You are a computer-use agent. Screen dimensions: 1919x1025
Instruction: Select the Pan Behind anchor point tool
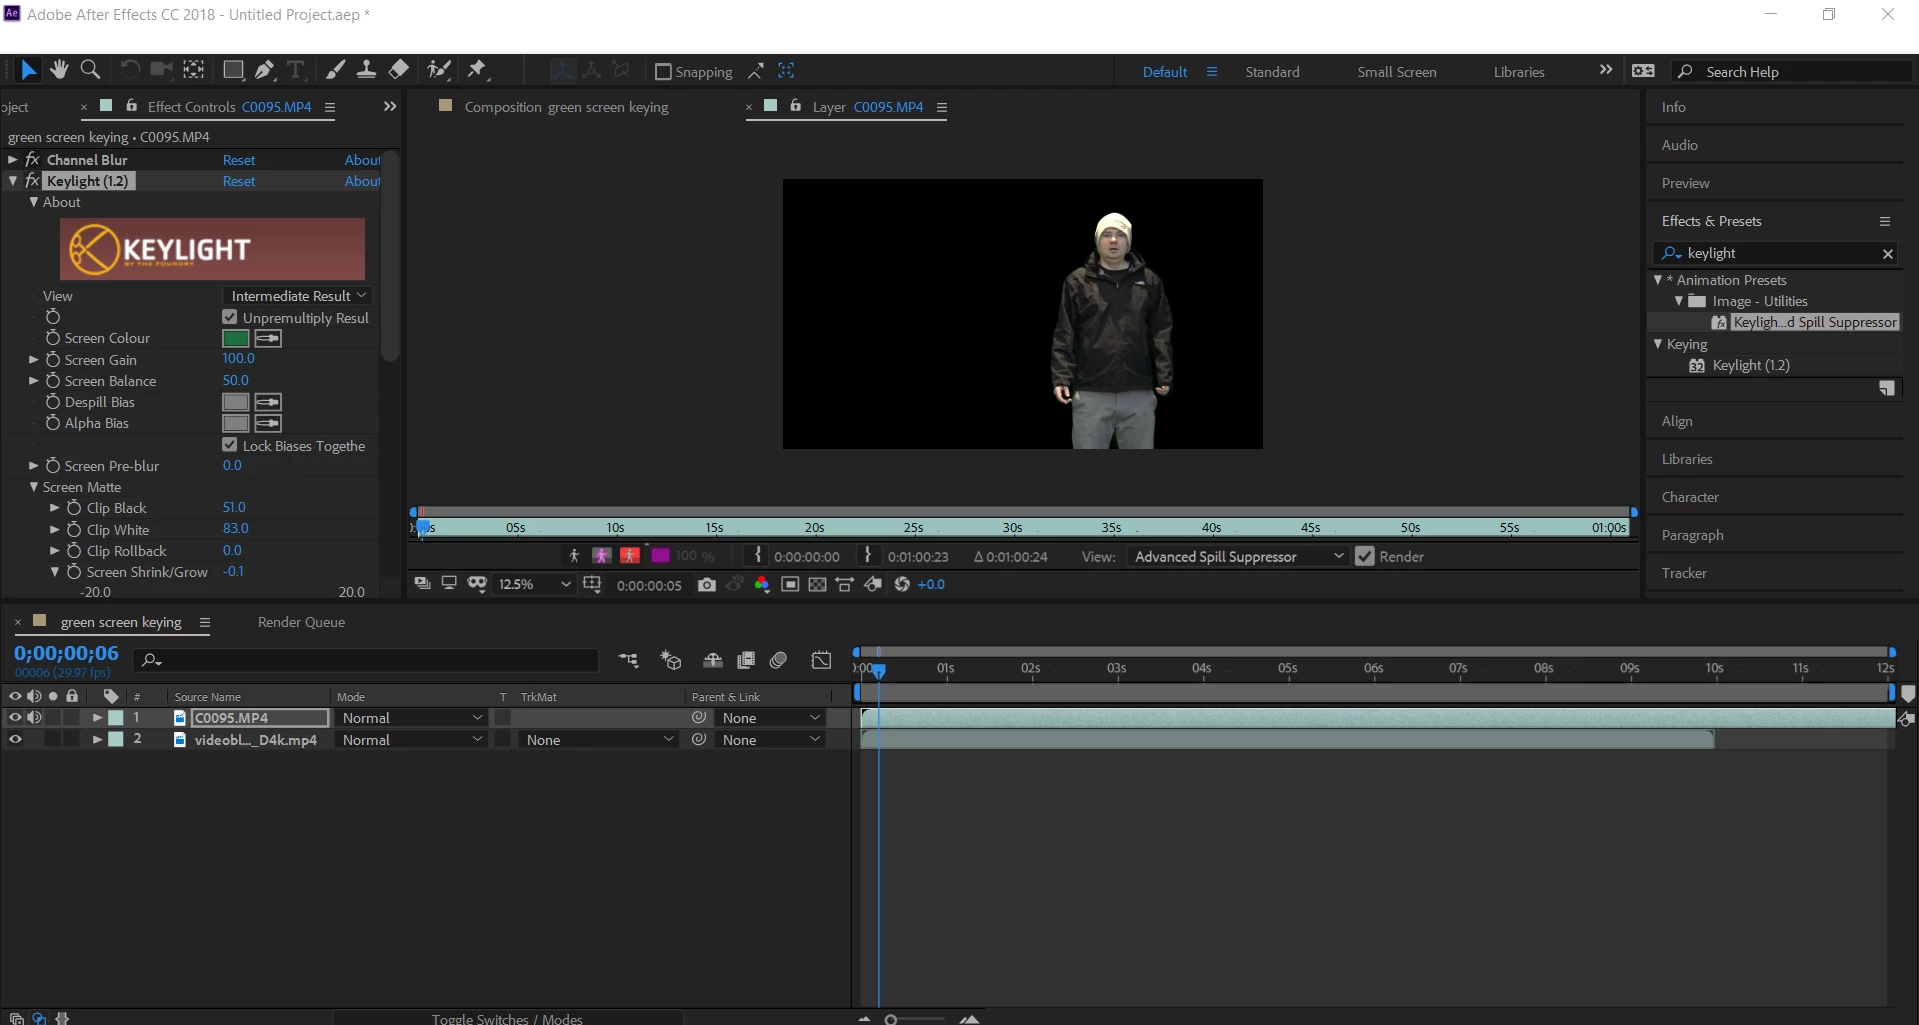(x=194, y=70)
